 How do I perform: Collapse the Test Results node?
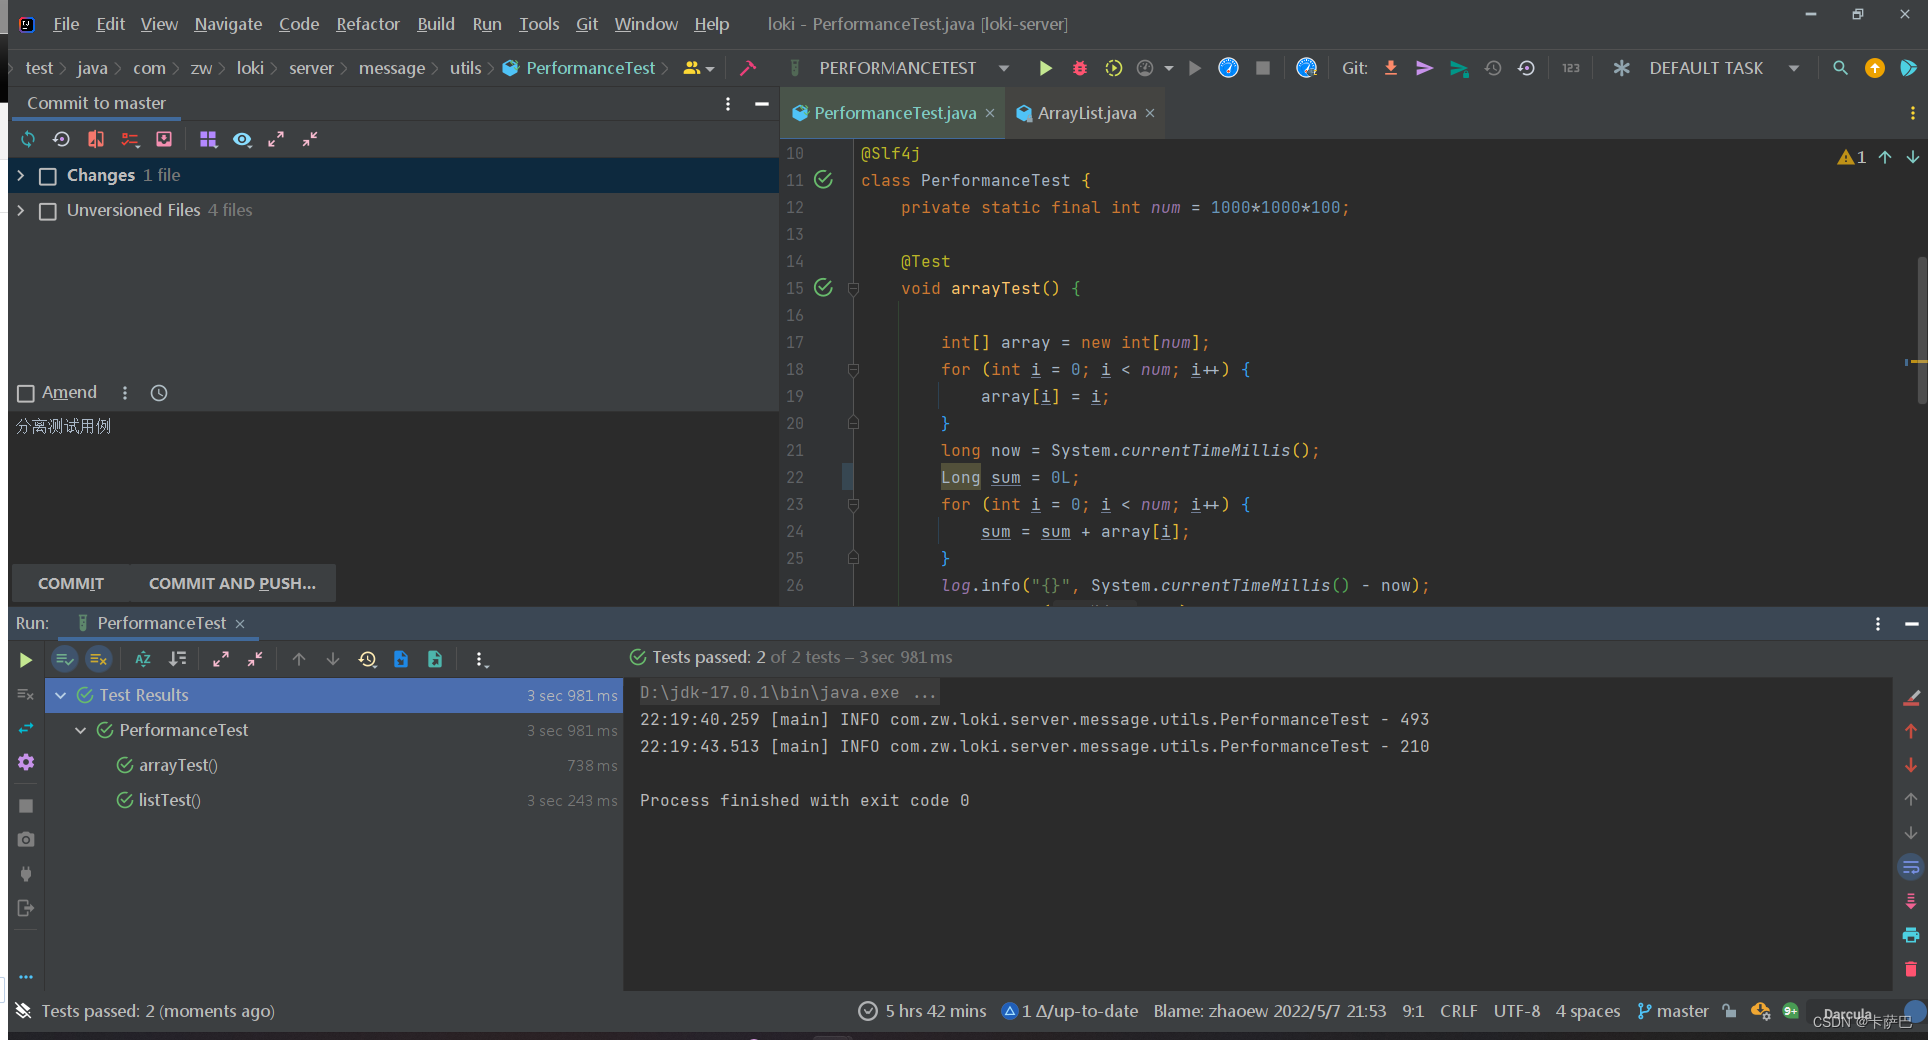coord(60,695)
